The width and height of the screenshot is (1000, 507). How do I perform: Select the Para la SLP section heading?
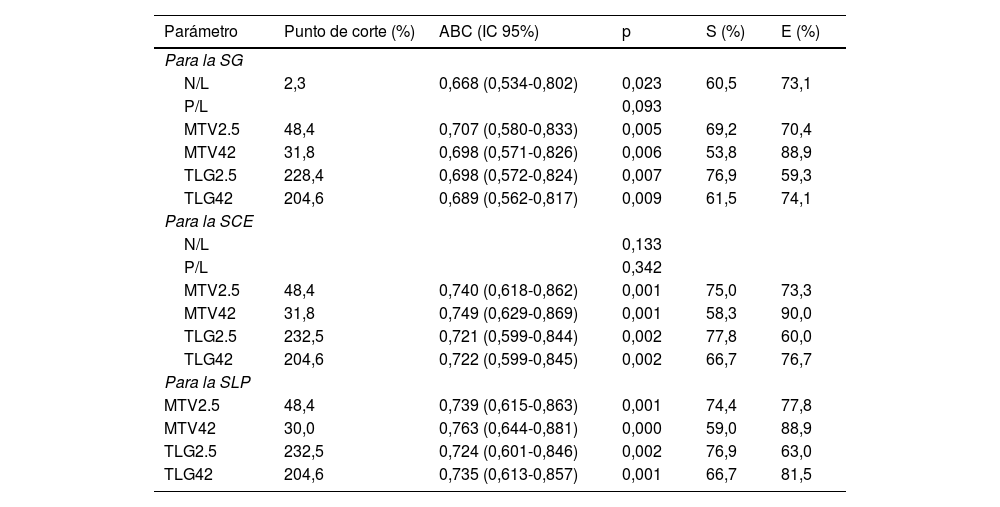[x=207, y=382]
